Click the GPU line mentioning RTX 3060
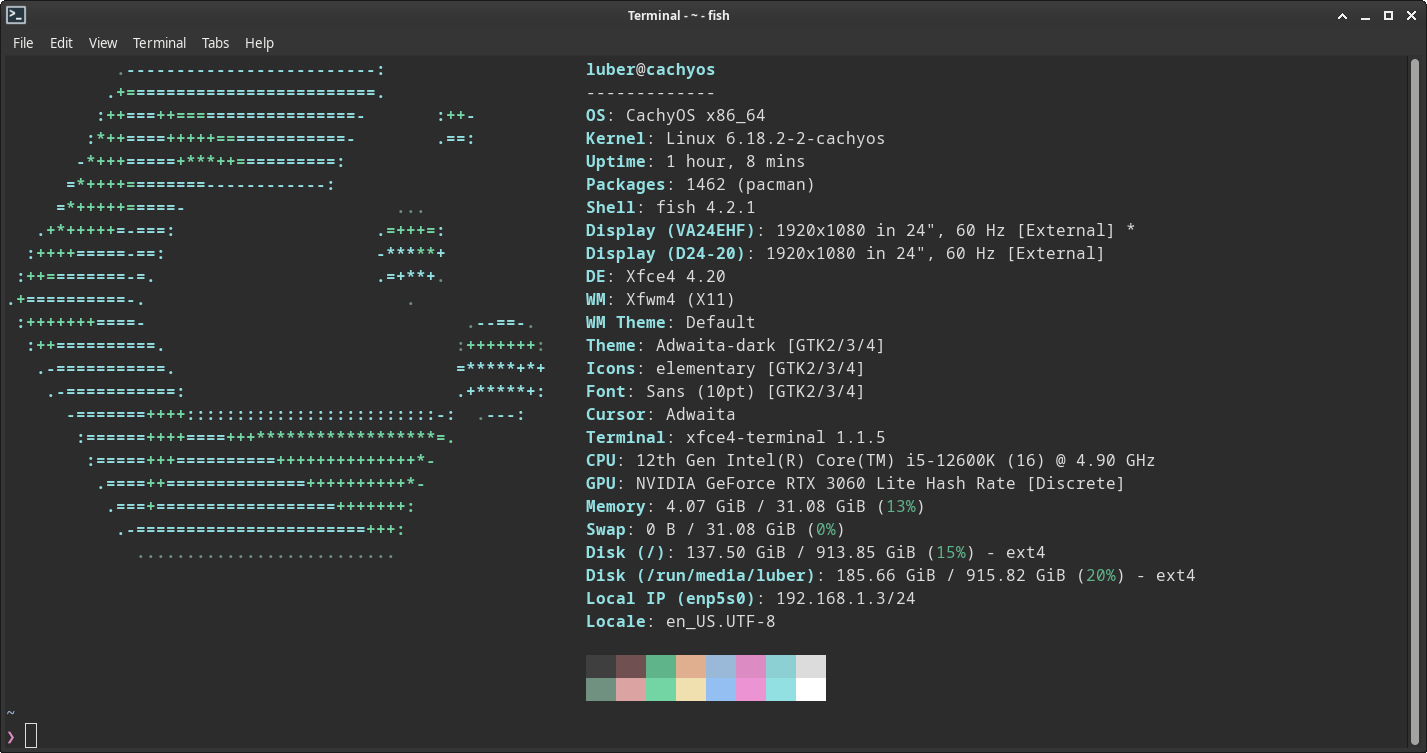 click(856, 484)
